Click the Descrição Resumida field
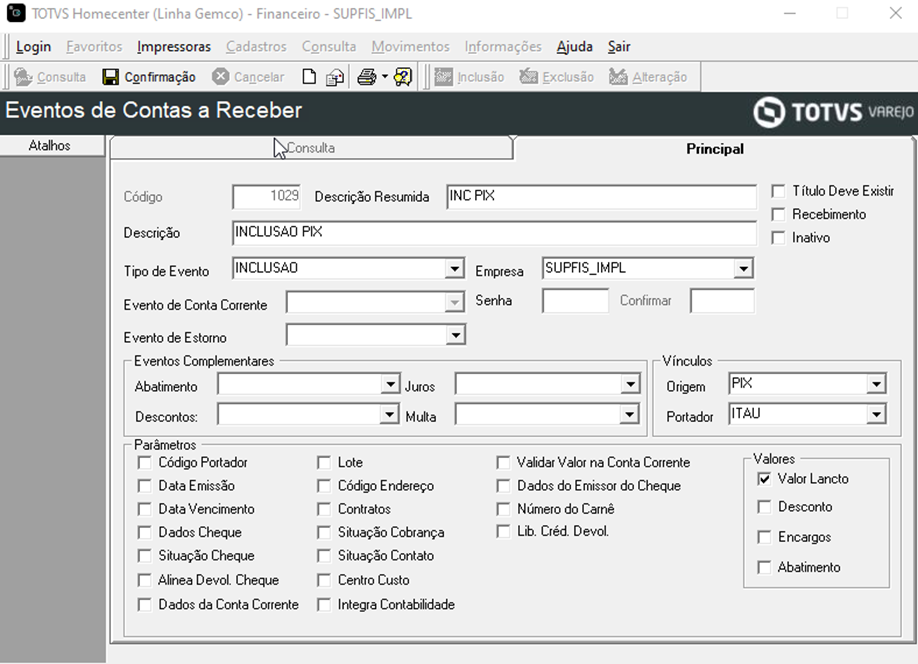The height and width of the screenshot is (664, 918). click(601, 197)
